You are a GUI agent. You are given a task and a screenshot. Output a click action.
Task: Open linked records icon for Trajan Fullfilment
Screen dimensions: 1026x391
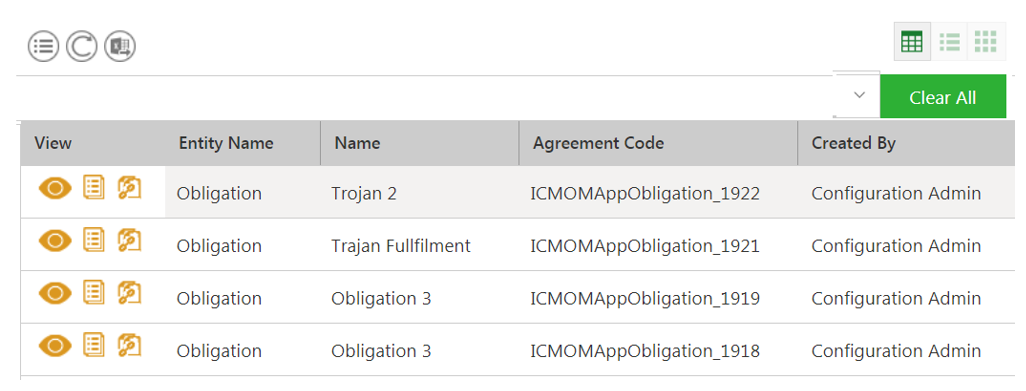coord(130,241)
